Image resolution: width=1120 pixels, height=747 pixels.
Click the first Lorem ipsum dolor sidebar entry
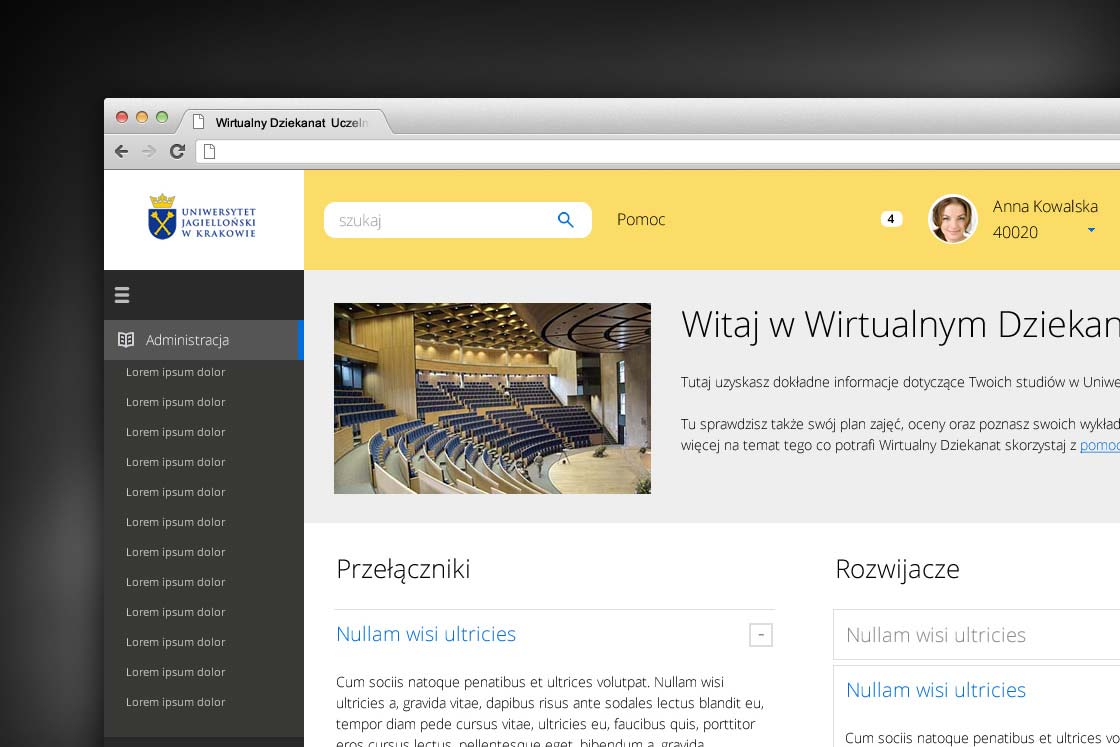pos(176,372)
